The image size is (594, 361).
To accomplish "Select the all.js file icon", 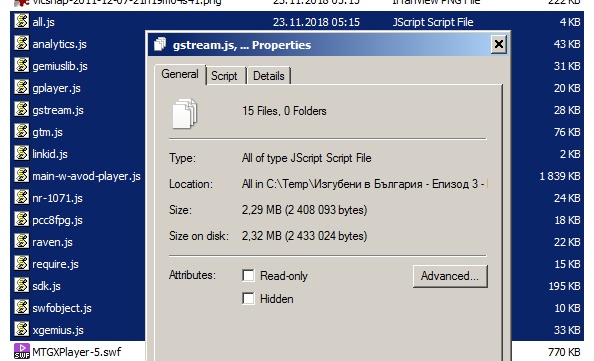I will pos(22,21).
